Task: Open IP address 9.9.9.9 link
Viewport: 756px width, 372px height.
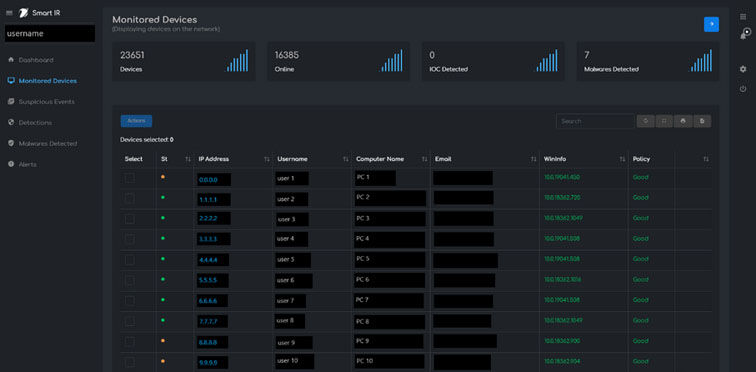Action: pos(208,362)
